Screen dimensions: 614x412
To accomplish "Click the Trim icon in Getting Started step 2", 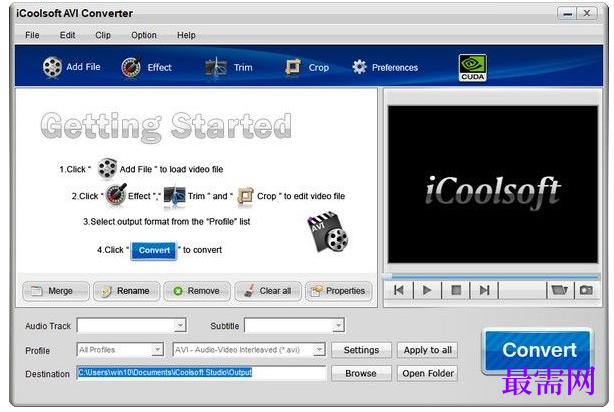I will (174, 196).
